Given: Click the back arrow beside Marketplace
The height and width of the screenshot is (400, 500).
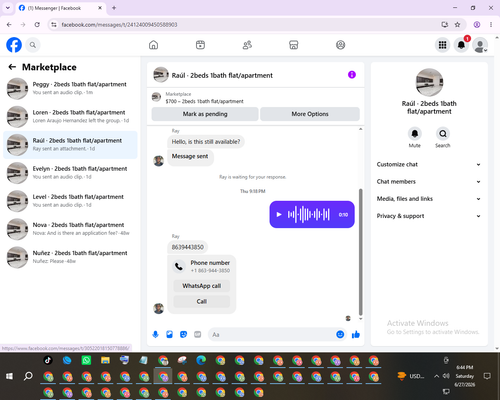Looking at the screenshot, I should (x=12, y=67).
